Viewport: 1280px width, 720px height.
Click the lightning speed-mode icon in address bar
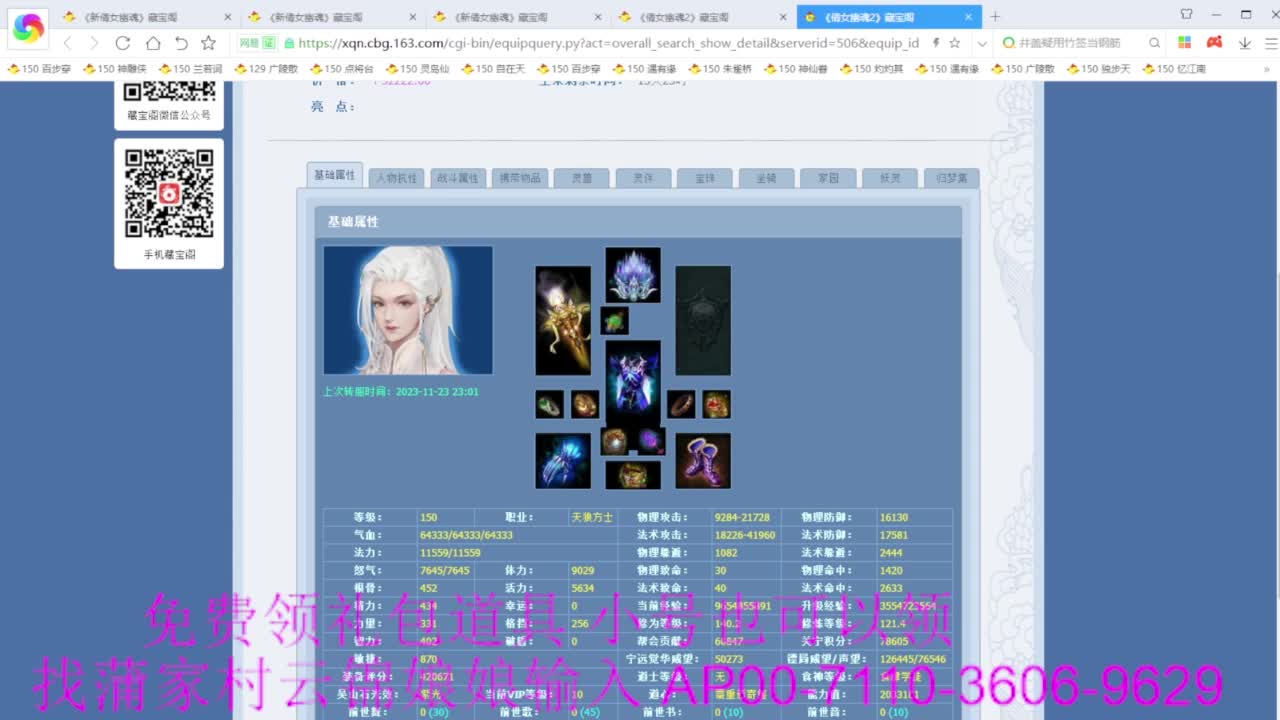click(x=936, y=43)
